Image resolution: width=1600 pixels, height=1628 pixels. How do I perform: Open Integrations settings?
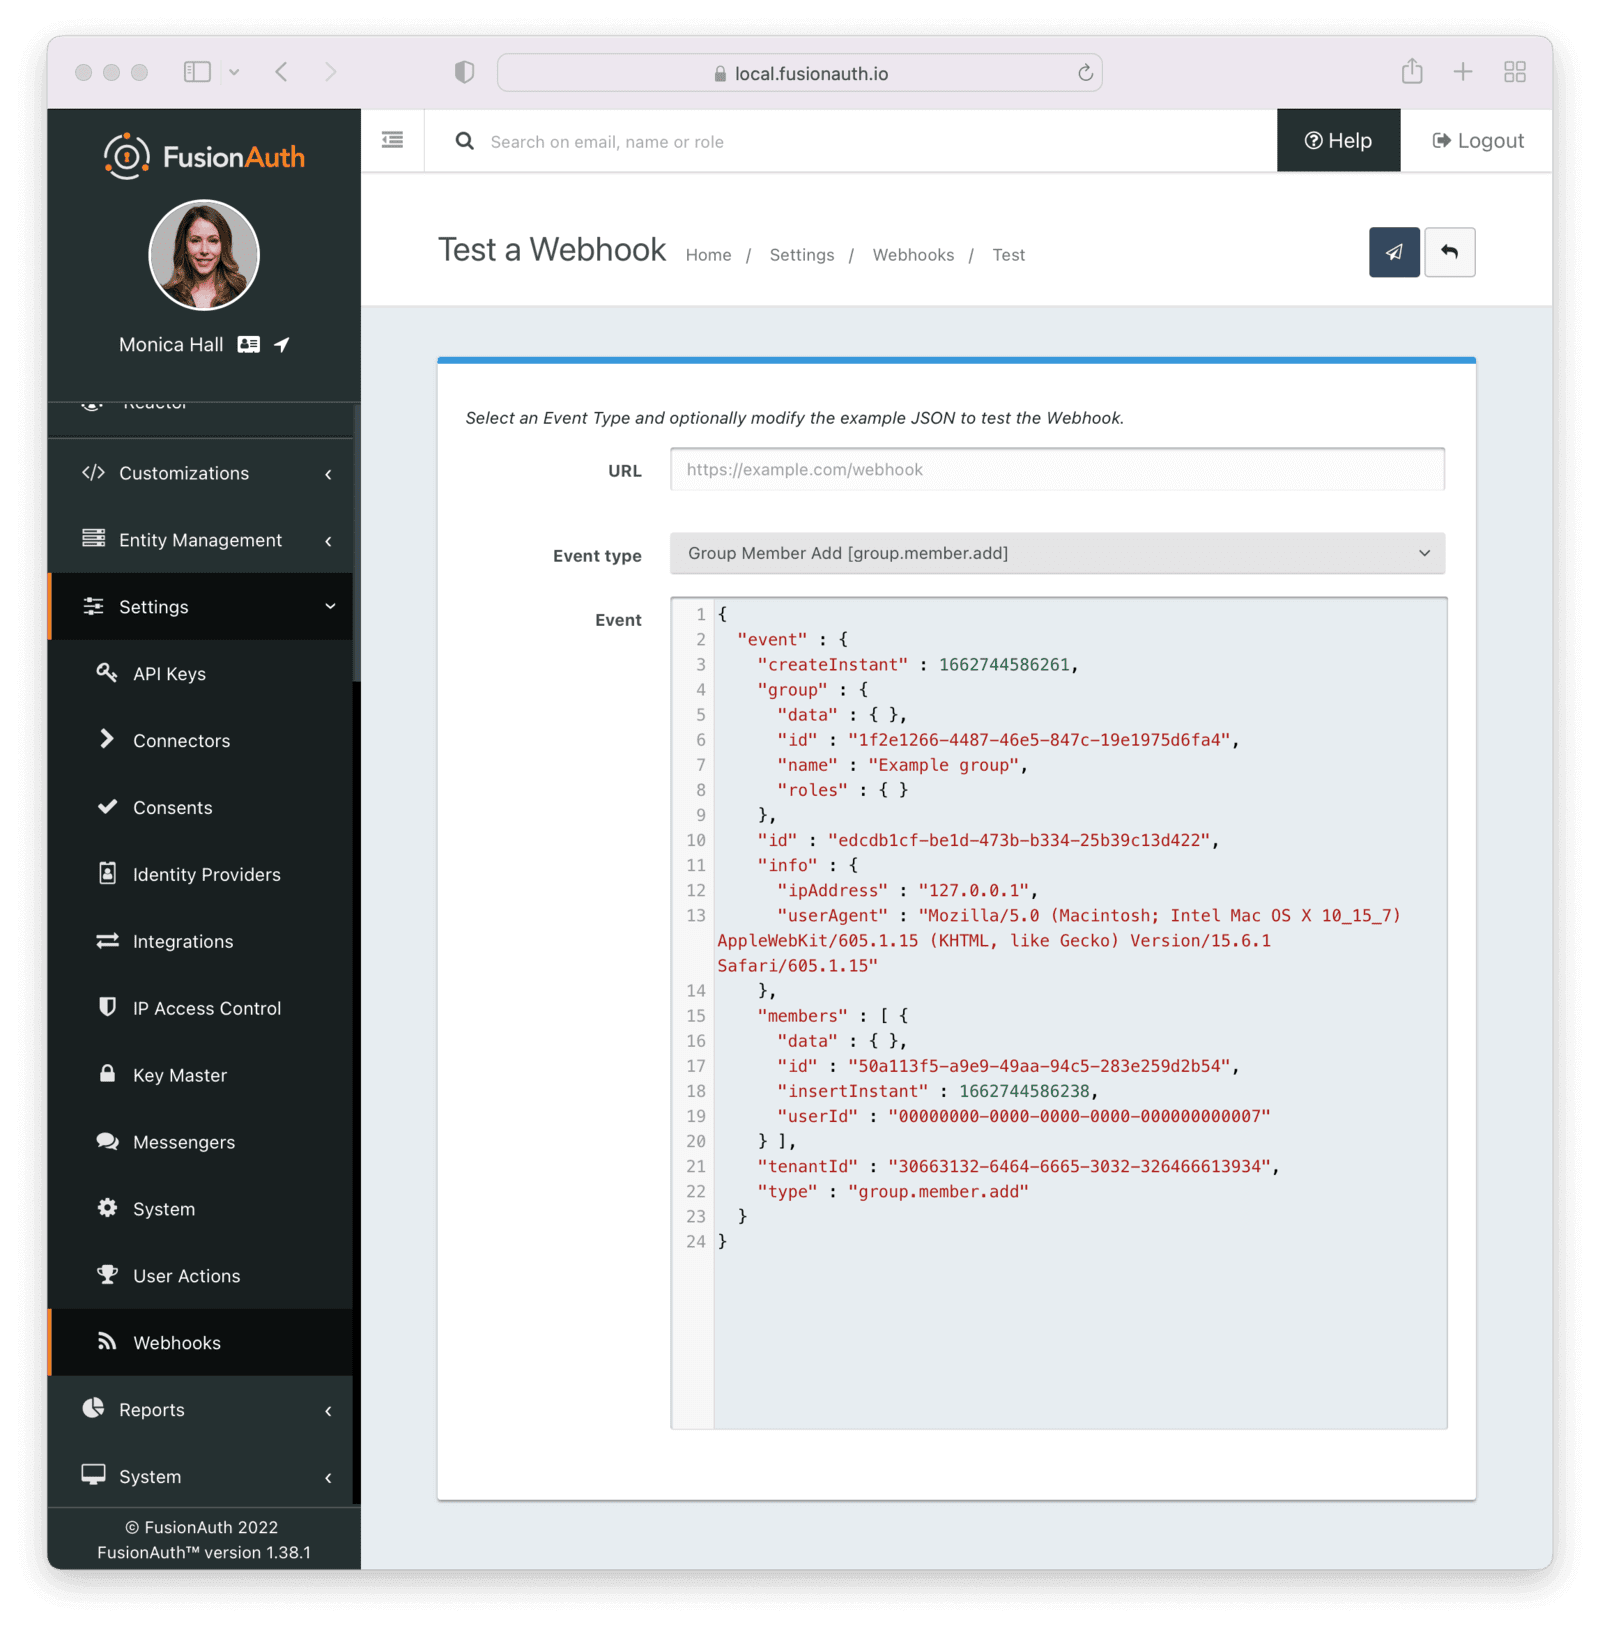pos(200,942)
